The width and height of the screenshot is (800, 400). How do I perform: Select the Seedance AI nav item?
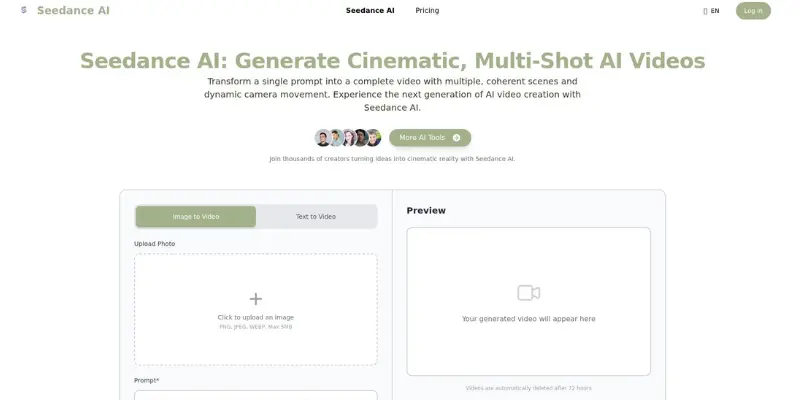[x=370, y=10]
